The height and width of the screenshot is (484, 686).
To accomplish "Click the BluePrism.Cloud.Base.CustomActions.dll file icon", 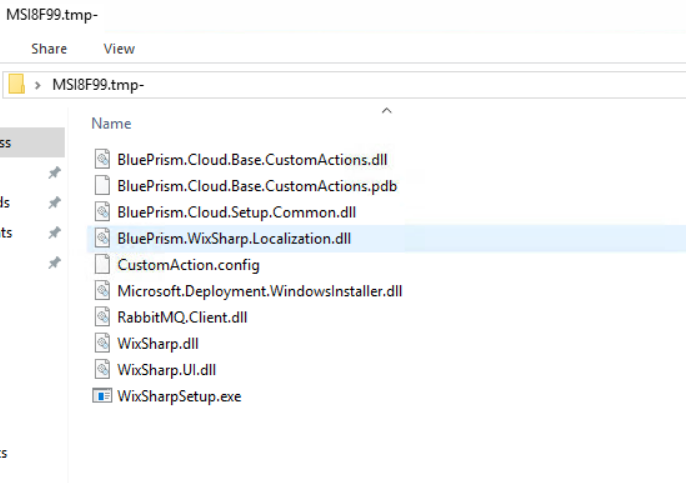I will click(x=102, y=159).
